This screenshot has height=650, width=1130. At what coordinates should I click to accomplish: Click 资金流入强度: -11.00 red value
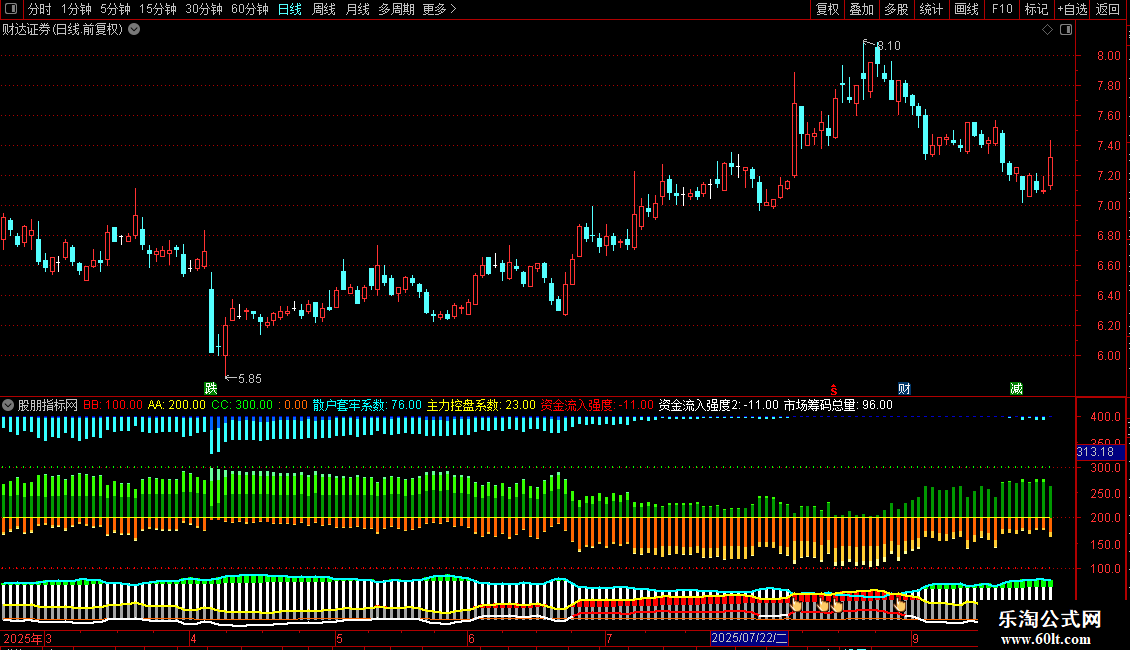click(x=597, y=405)
